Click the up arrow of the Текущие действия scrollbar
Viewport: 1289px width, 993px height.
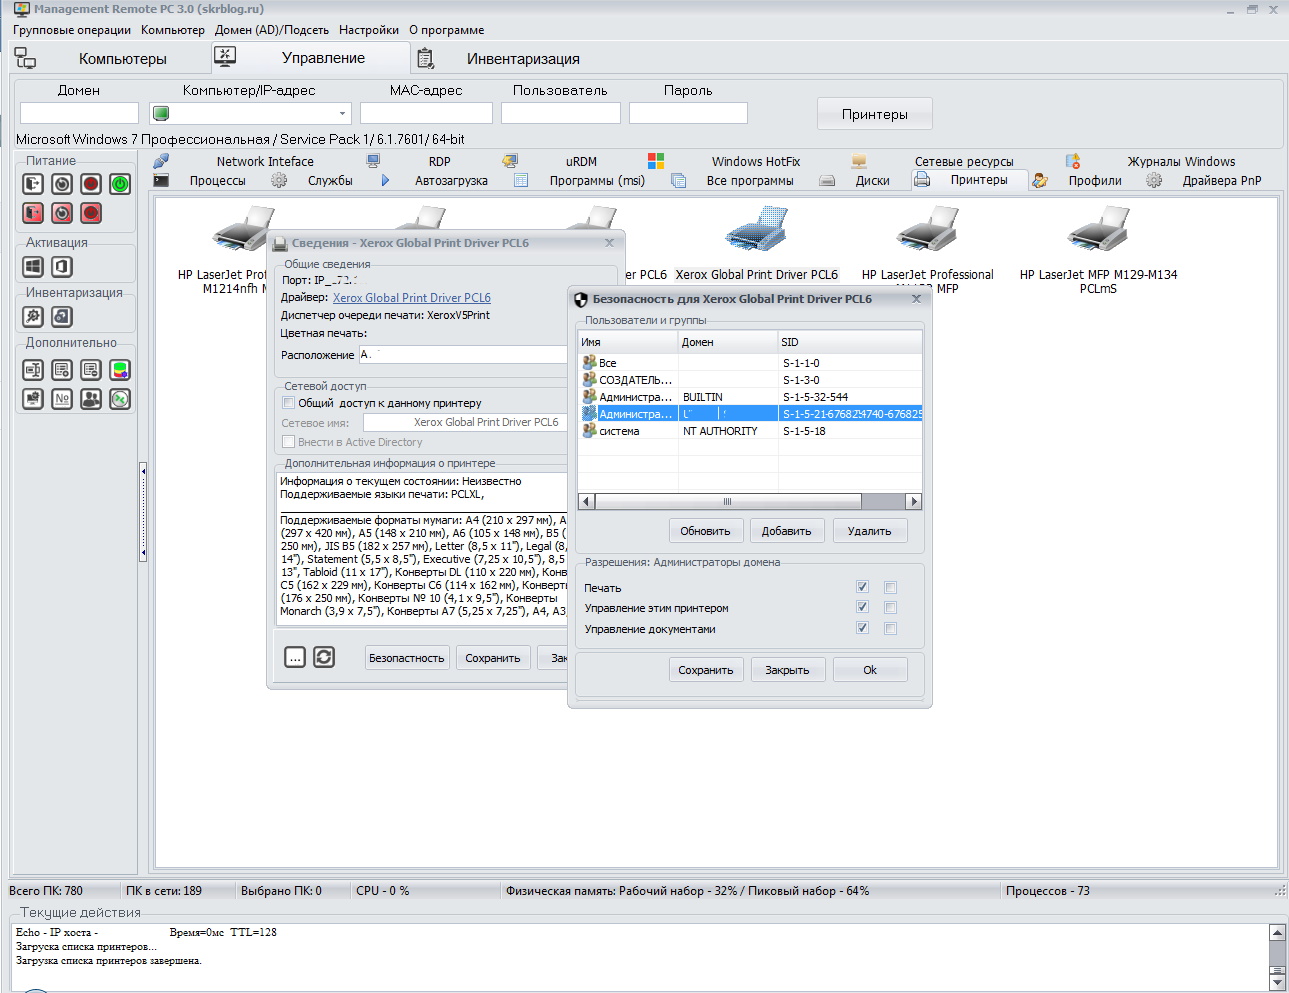(x=1277, y=933)
